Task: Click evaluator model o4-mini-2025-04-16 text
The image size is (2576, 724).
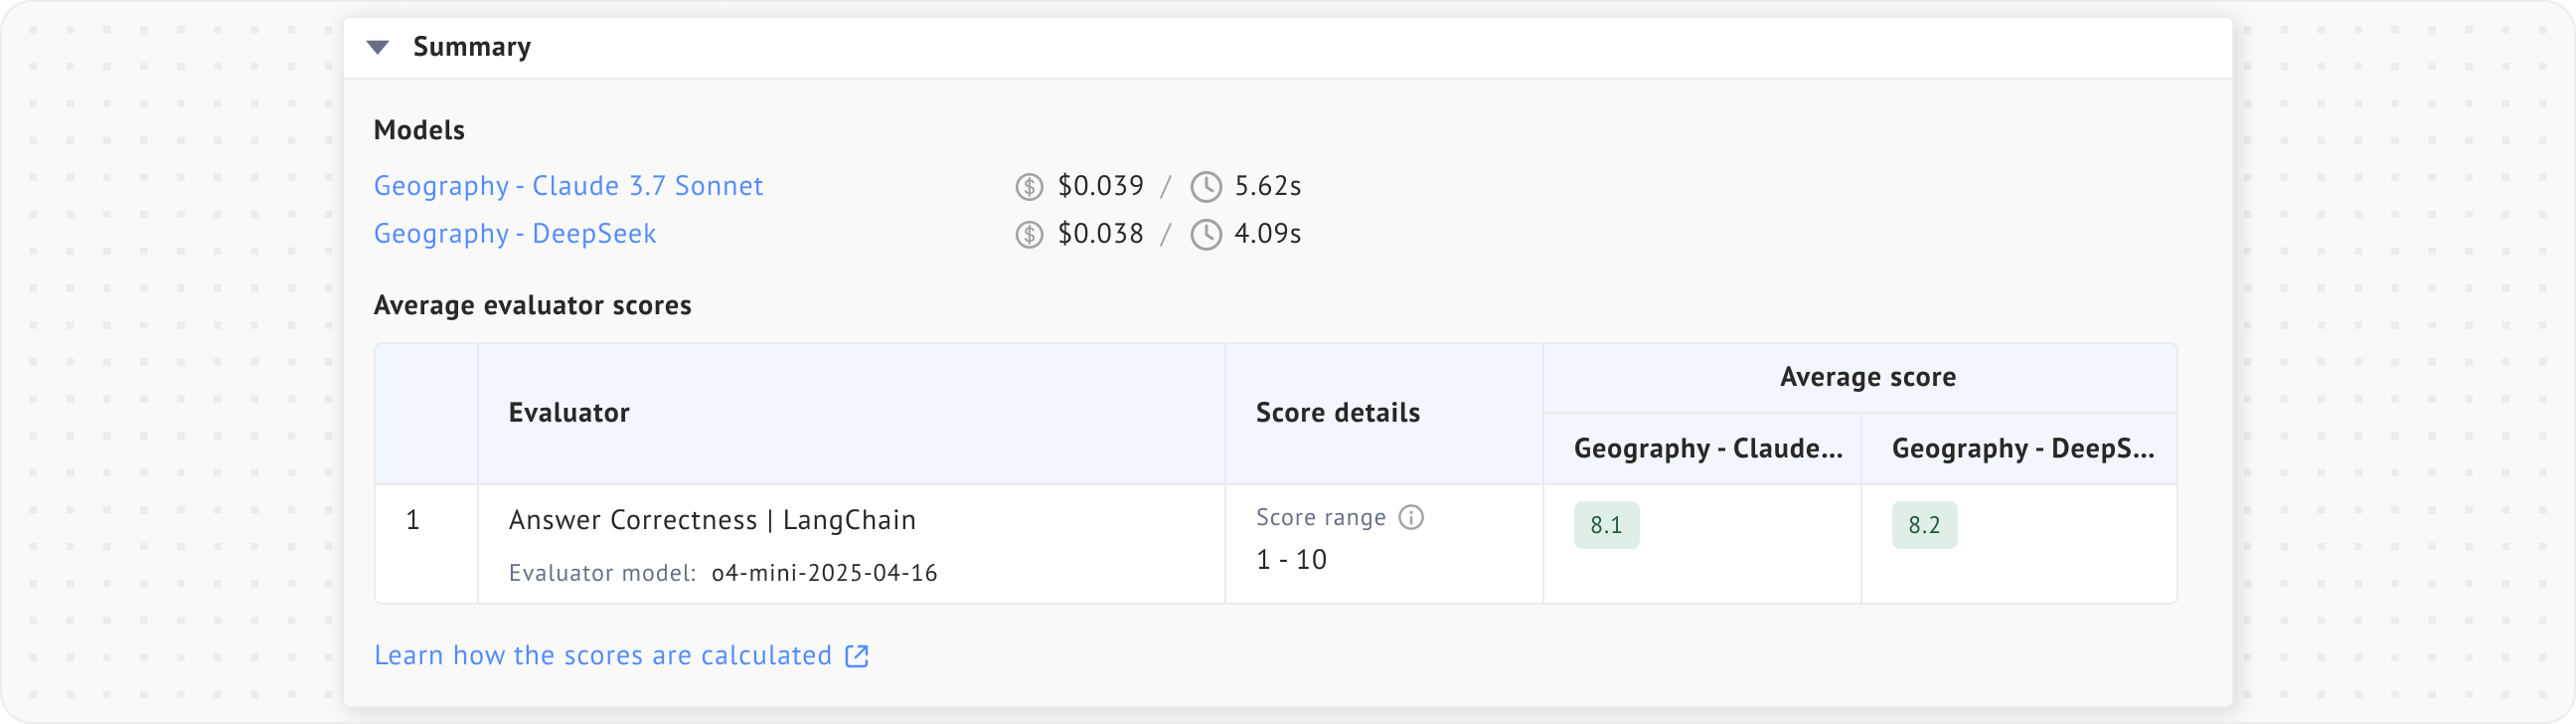Action: (824, 573)
